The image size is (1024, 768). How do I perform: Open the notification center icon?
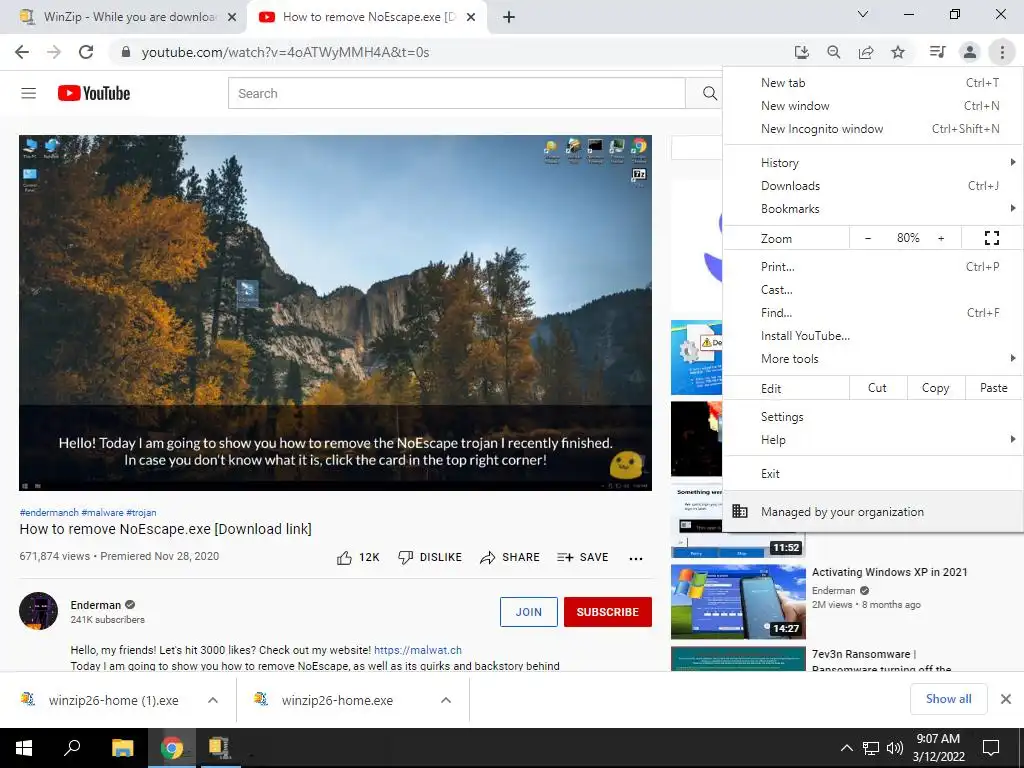(991, 748)
